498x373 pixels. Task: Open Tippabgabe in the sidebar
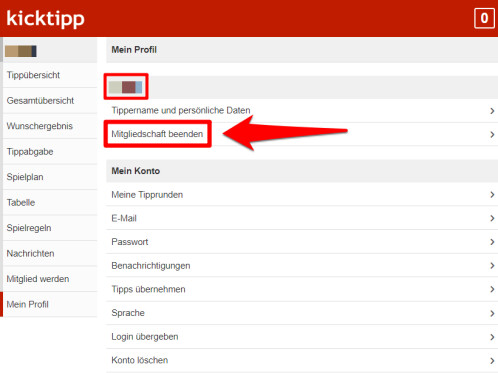50,152
